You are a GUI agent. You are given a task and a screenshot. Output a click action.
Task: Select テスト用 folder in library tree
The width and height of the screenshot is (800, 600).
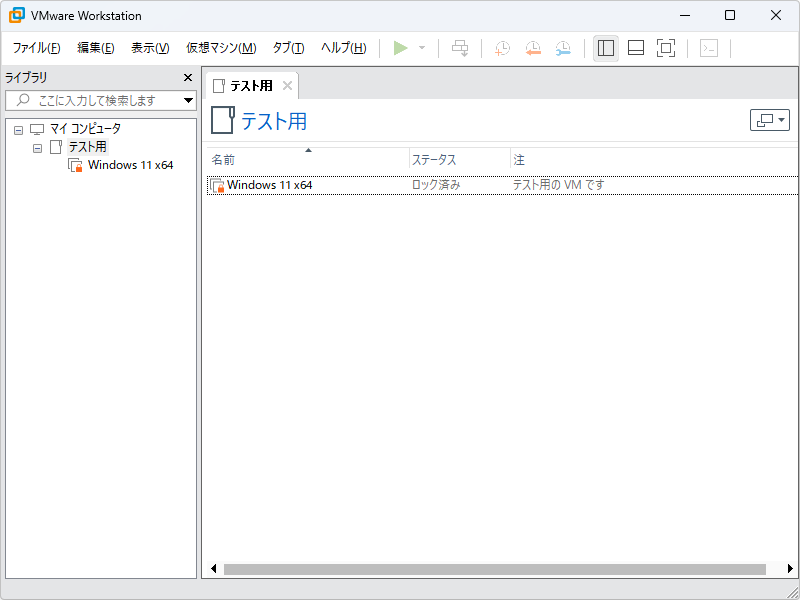(x=88, y=147)
